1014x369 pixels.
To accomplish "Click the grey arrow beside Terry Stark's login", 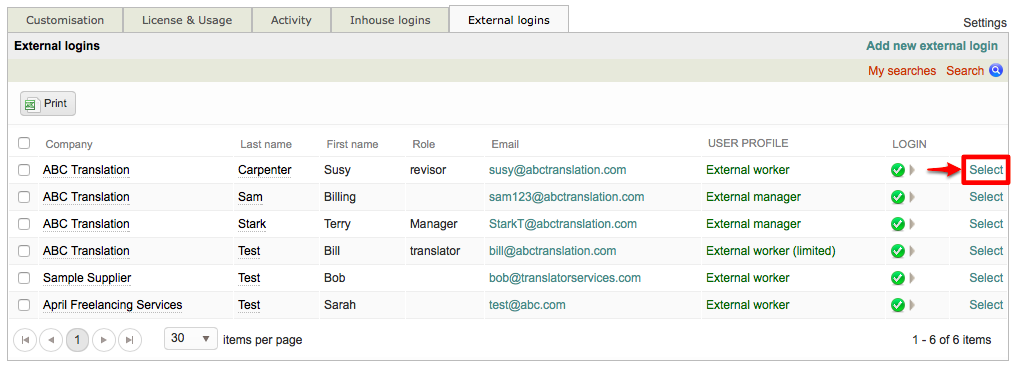I will 912,224.
